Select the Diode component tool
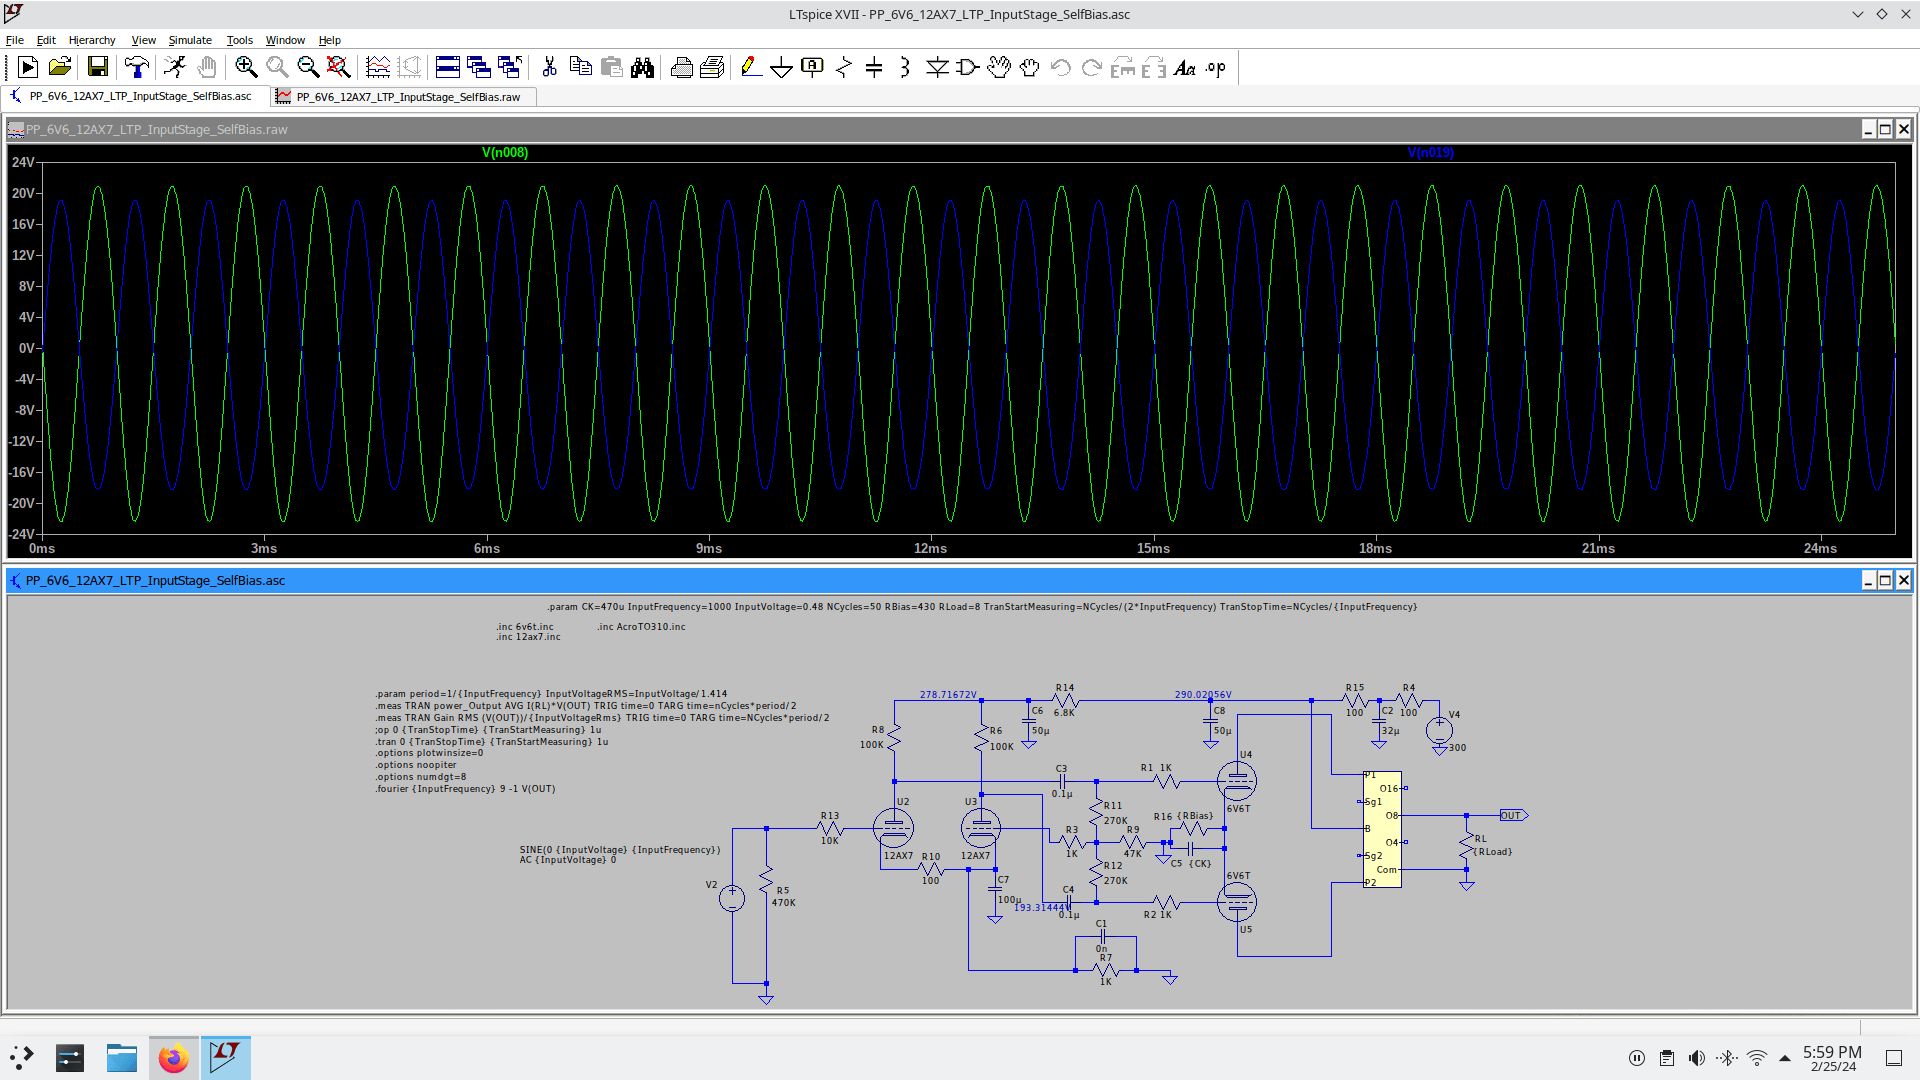Viewport: 1920px width, 1080px height. [937, 67]
